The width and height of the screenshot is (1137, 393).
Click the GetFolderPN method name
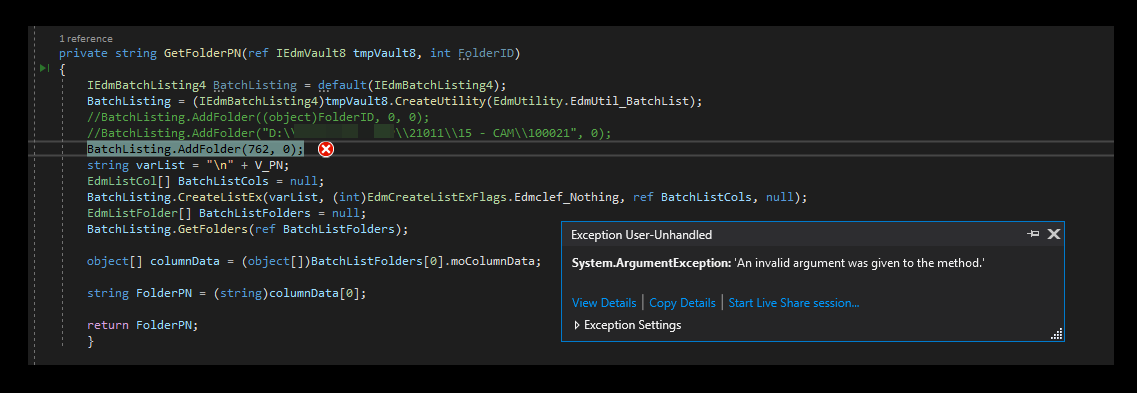pos(202,54)
